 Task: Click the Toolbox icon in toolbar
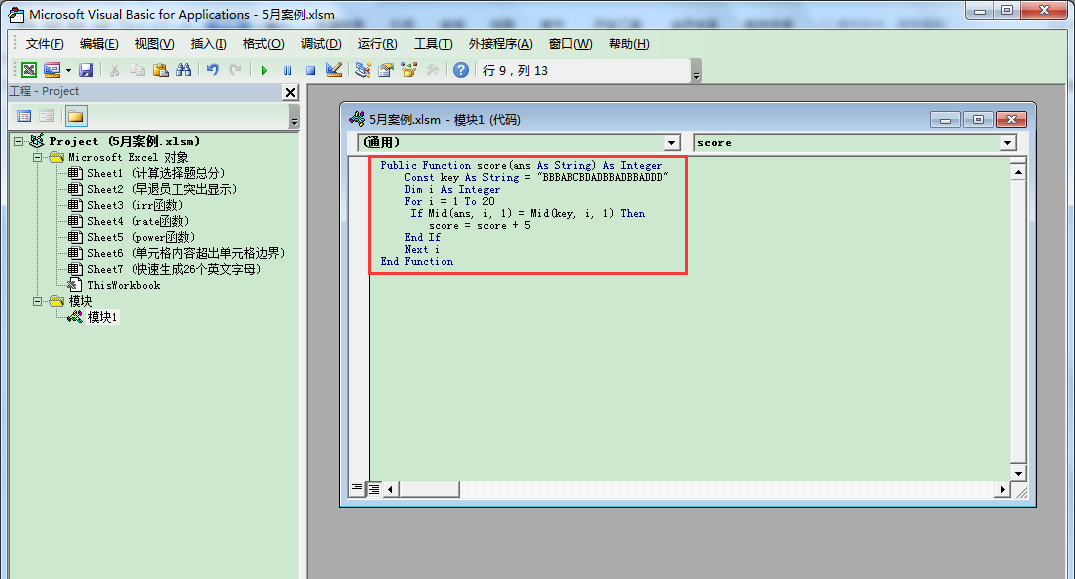tap(433, 70)
